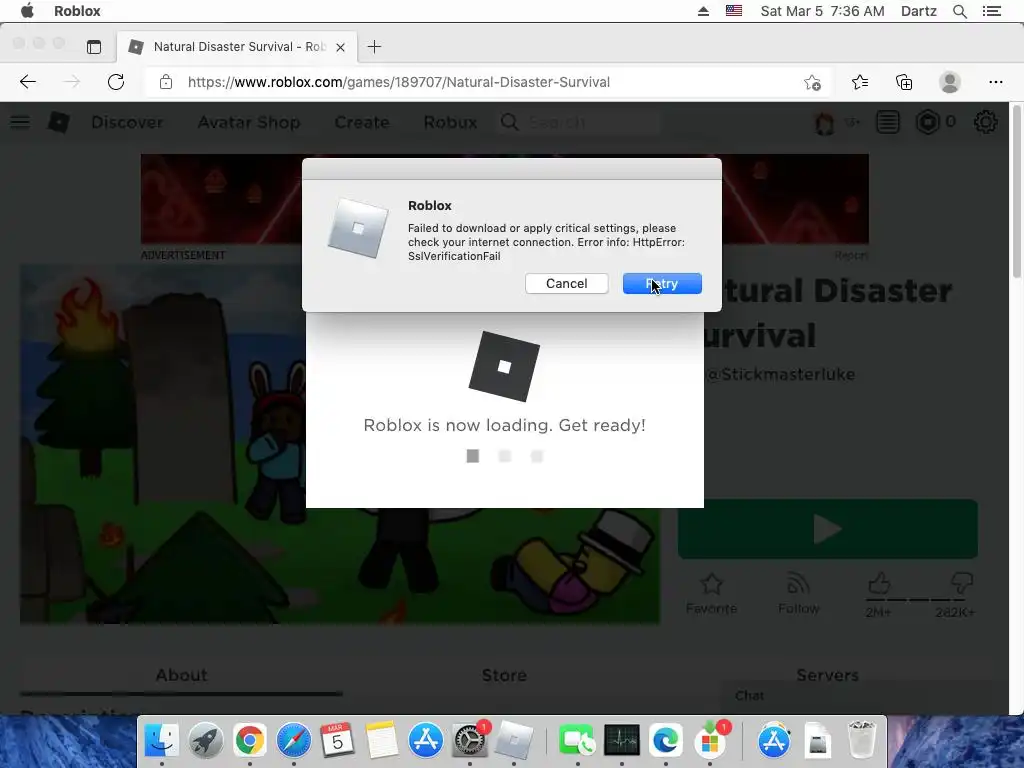Follow the game
The image size is (1024, 768).
point(798,593)
